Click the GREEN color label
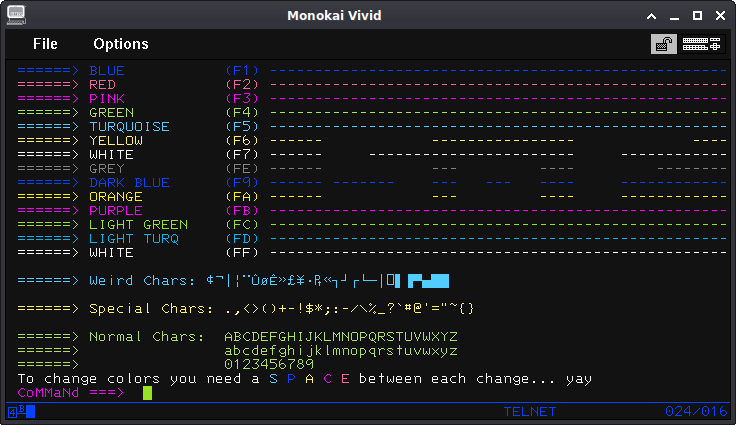 pos(112,113)
